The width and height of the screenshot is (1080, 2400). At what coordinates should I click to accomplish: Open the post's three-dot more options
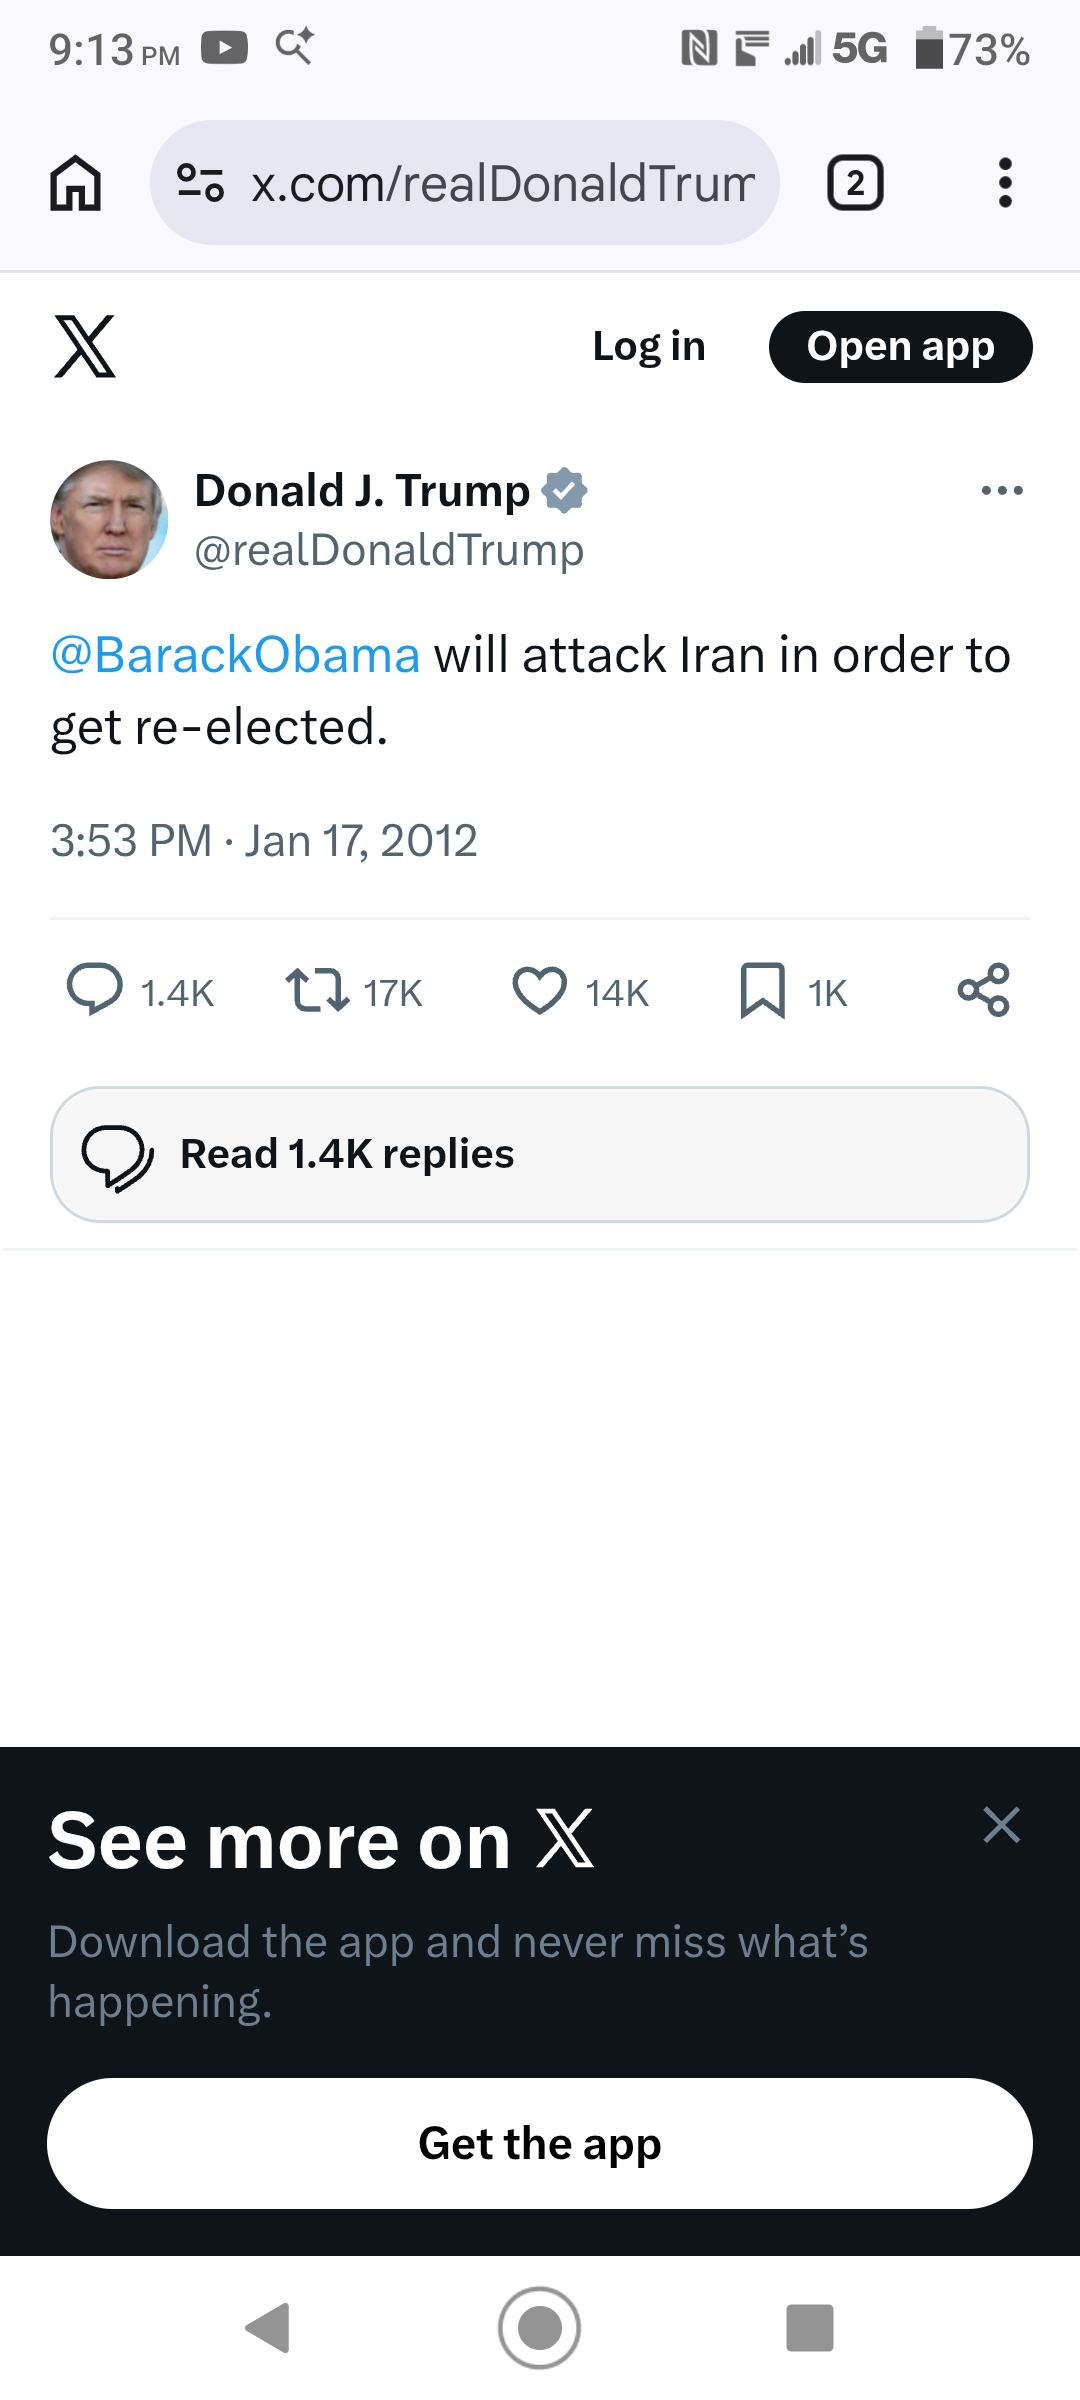(x=1002, y=490)
